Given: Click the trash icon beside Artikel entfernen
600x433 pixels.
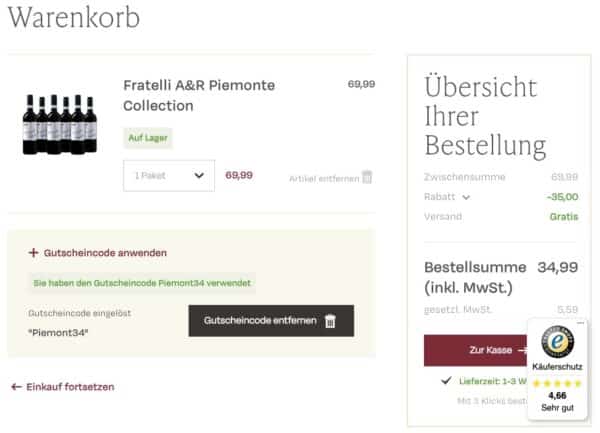Looking at the screenshot, I should click(367, 177).
